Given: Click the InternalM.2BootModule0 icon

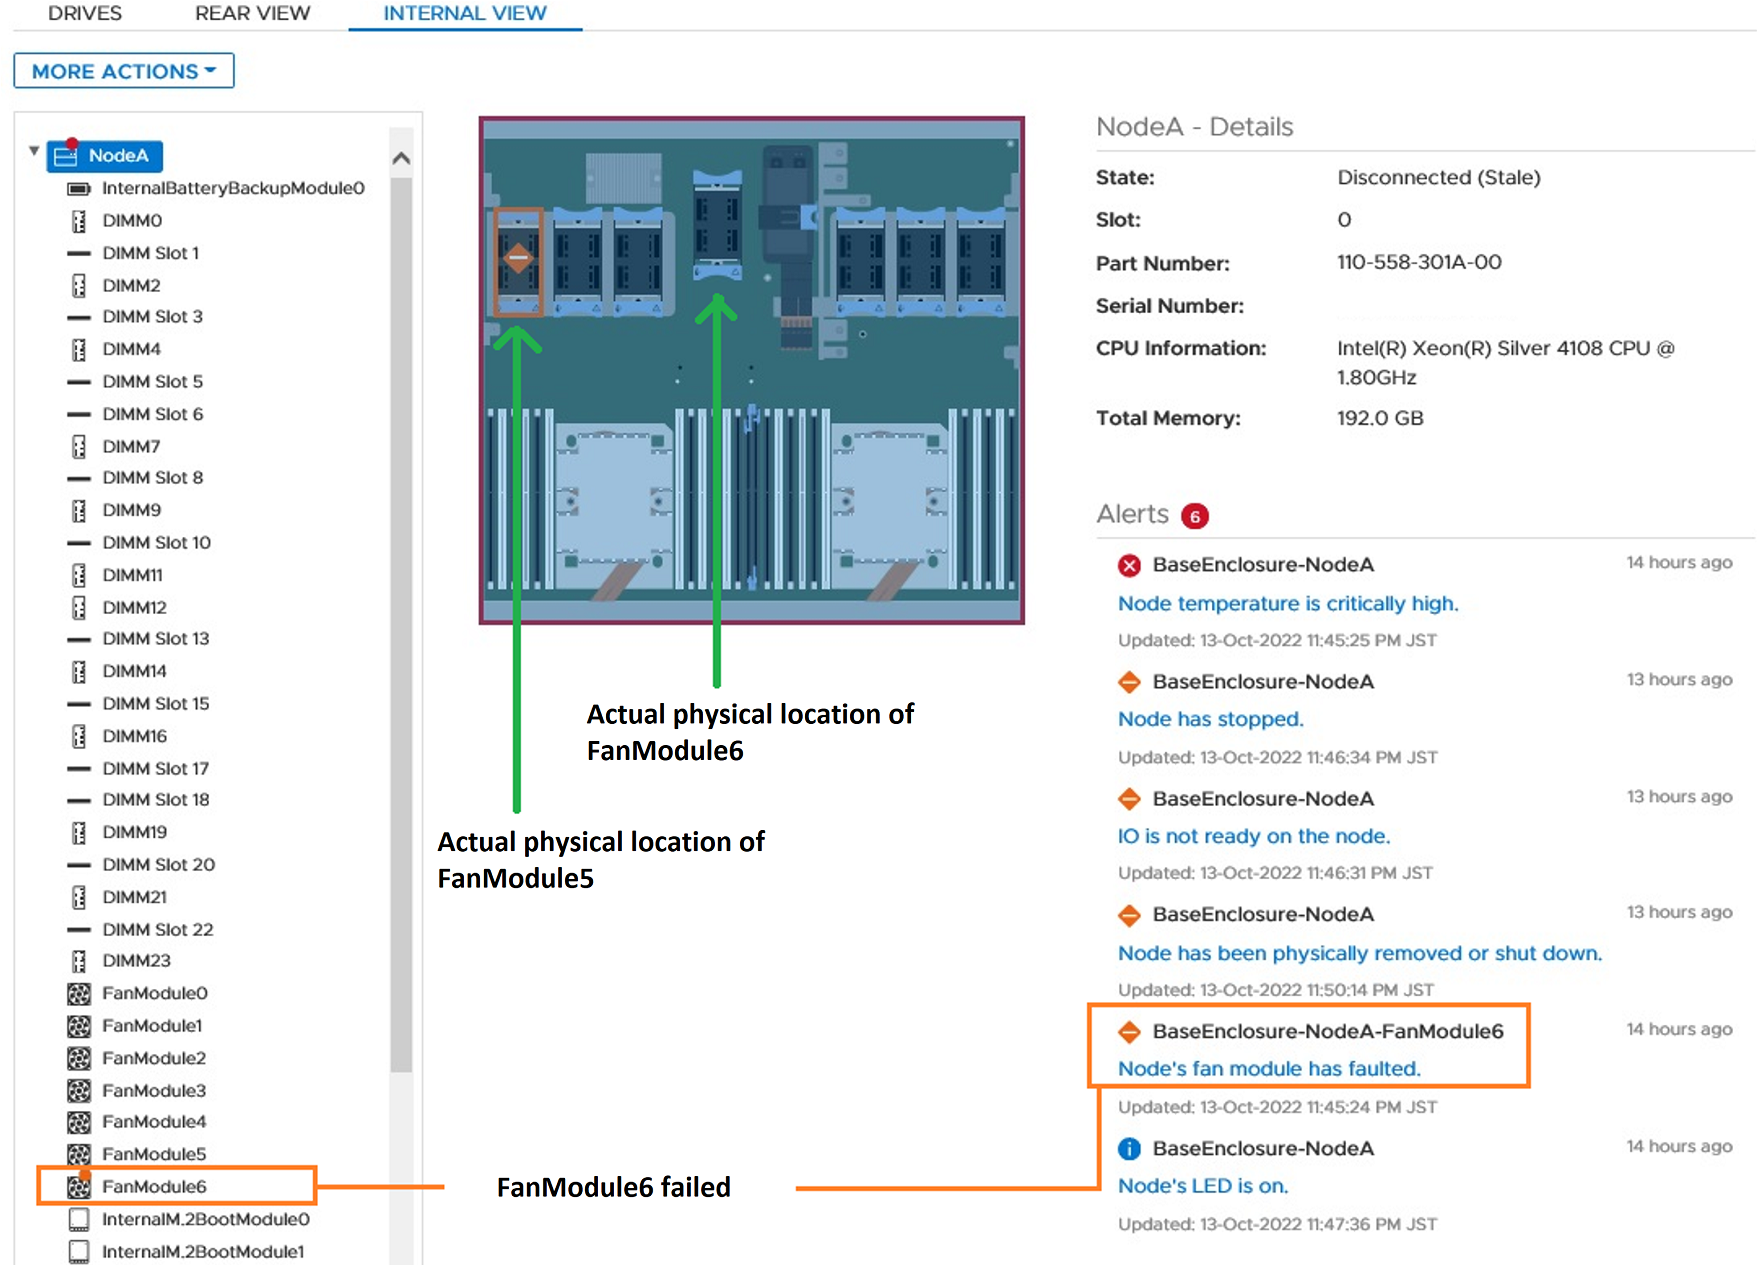Looking at the screenshot, I should point(80,1219).
